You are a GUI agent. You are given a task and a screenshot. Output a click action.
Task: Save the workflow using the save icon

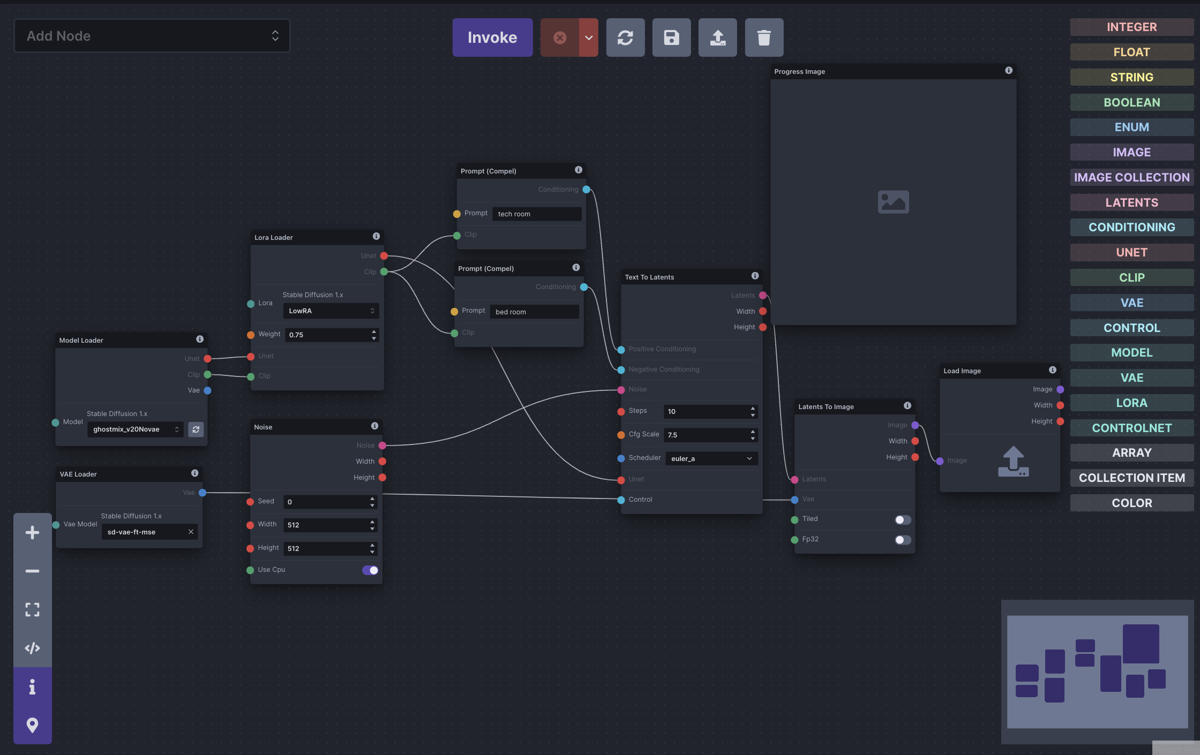tap(671, 37)
